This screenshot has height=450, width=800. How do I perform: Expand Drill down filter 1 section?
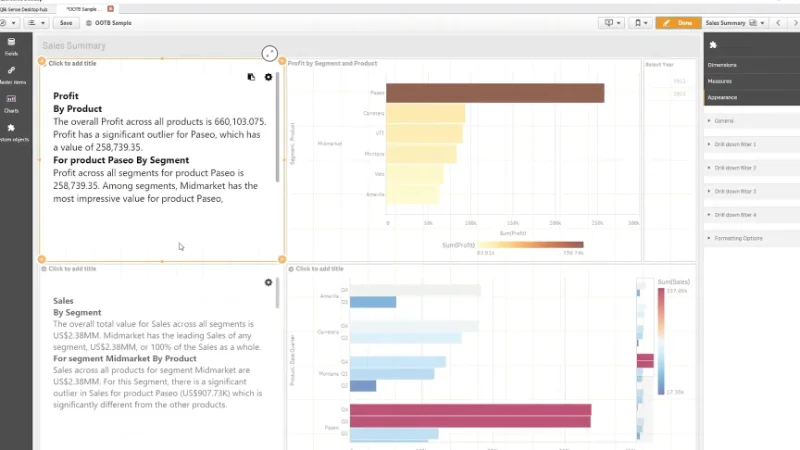pyautogui.click(x=752, y=144)
